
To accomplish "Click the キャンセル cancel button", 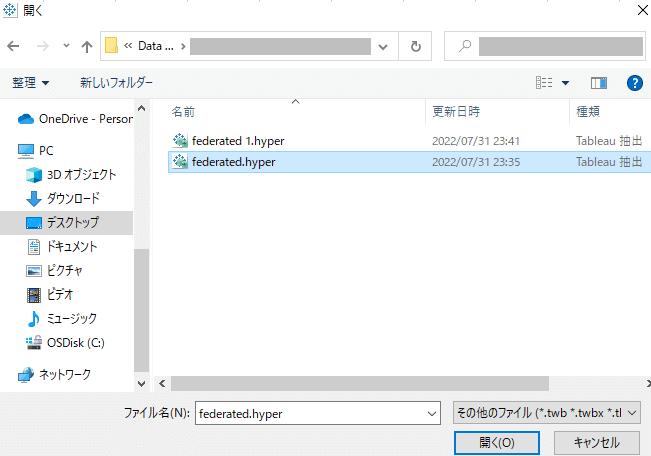I will [x=597, y=443].
